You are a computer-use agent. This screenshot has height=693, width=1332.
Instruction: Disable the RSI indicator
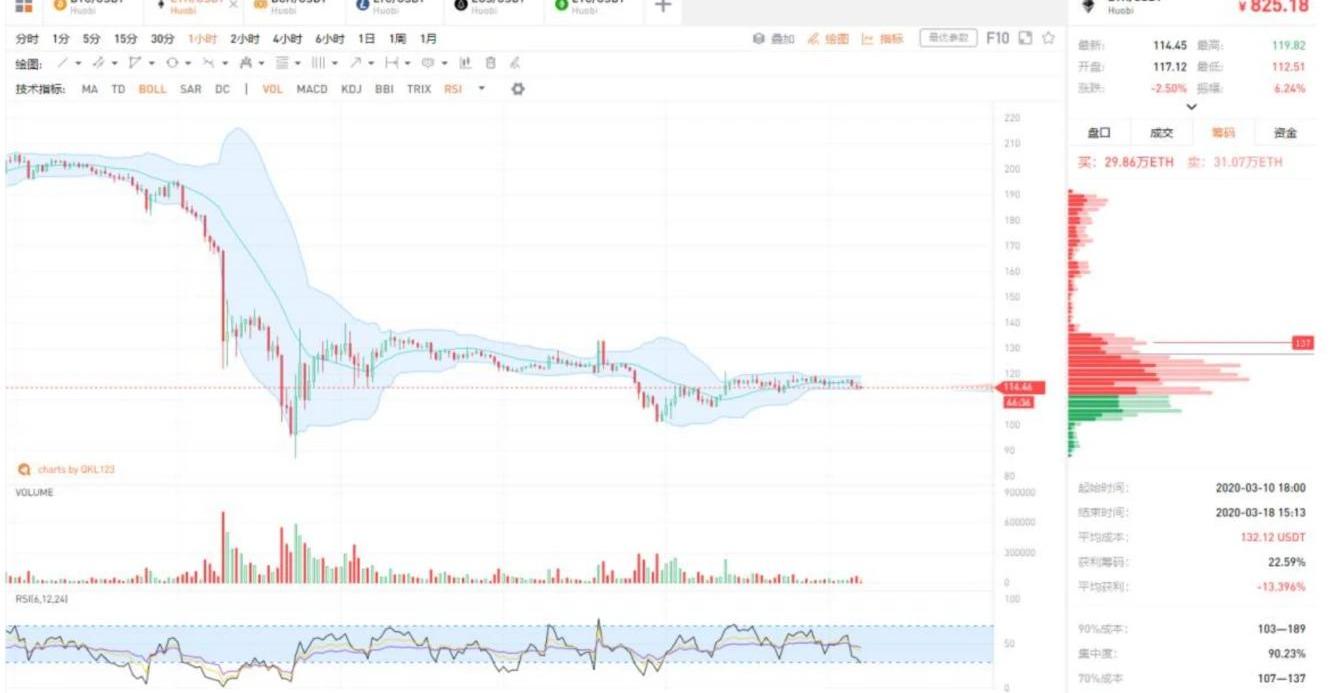pyautogui.click(x=453, y=89)
